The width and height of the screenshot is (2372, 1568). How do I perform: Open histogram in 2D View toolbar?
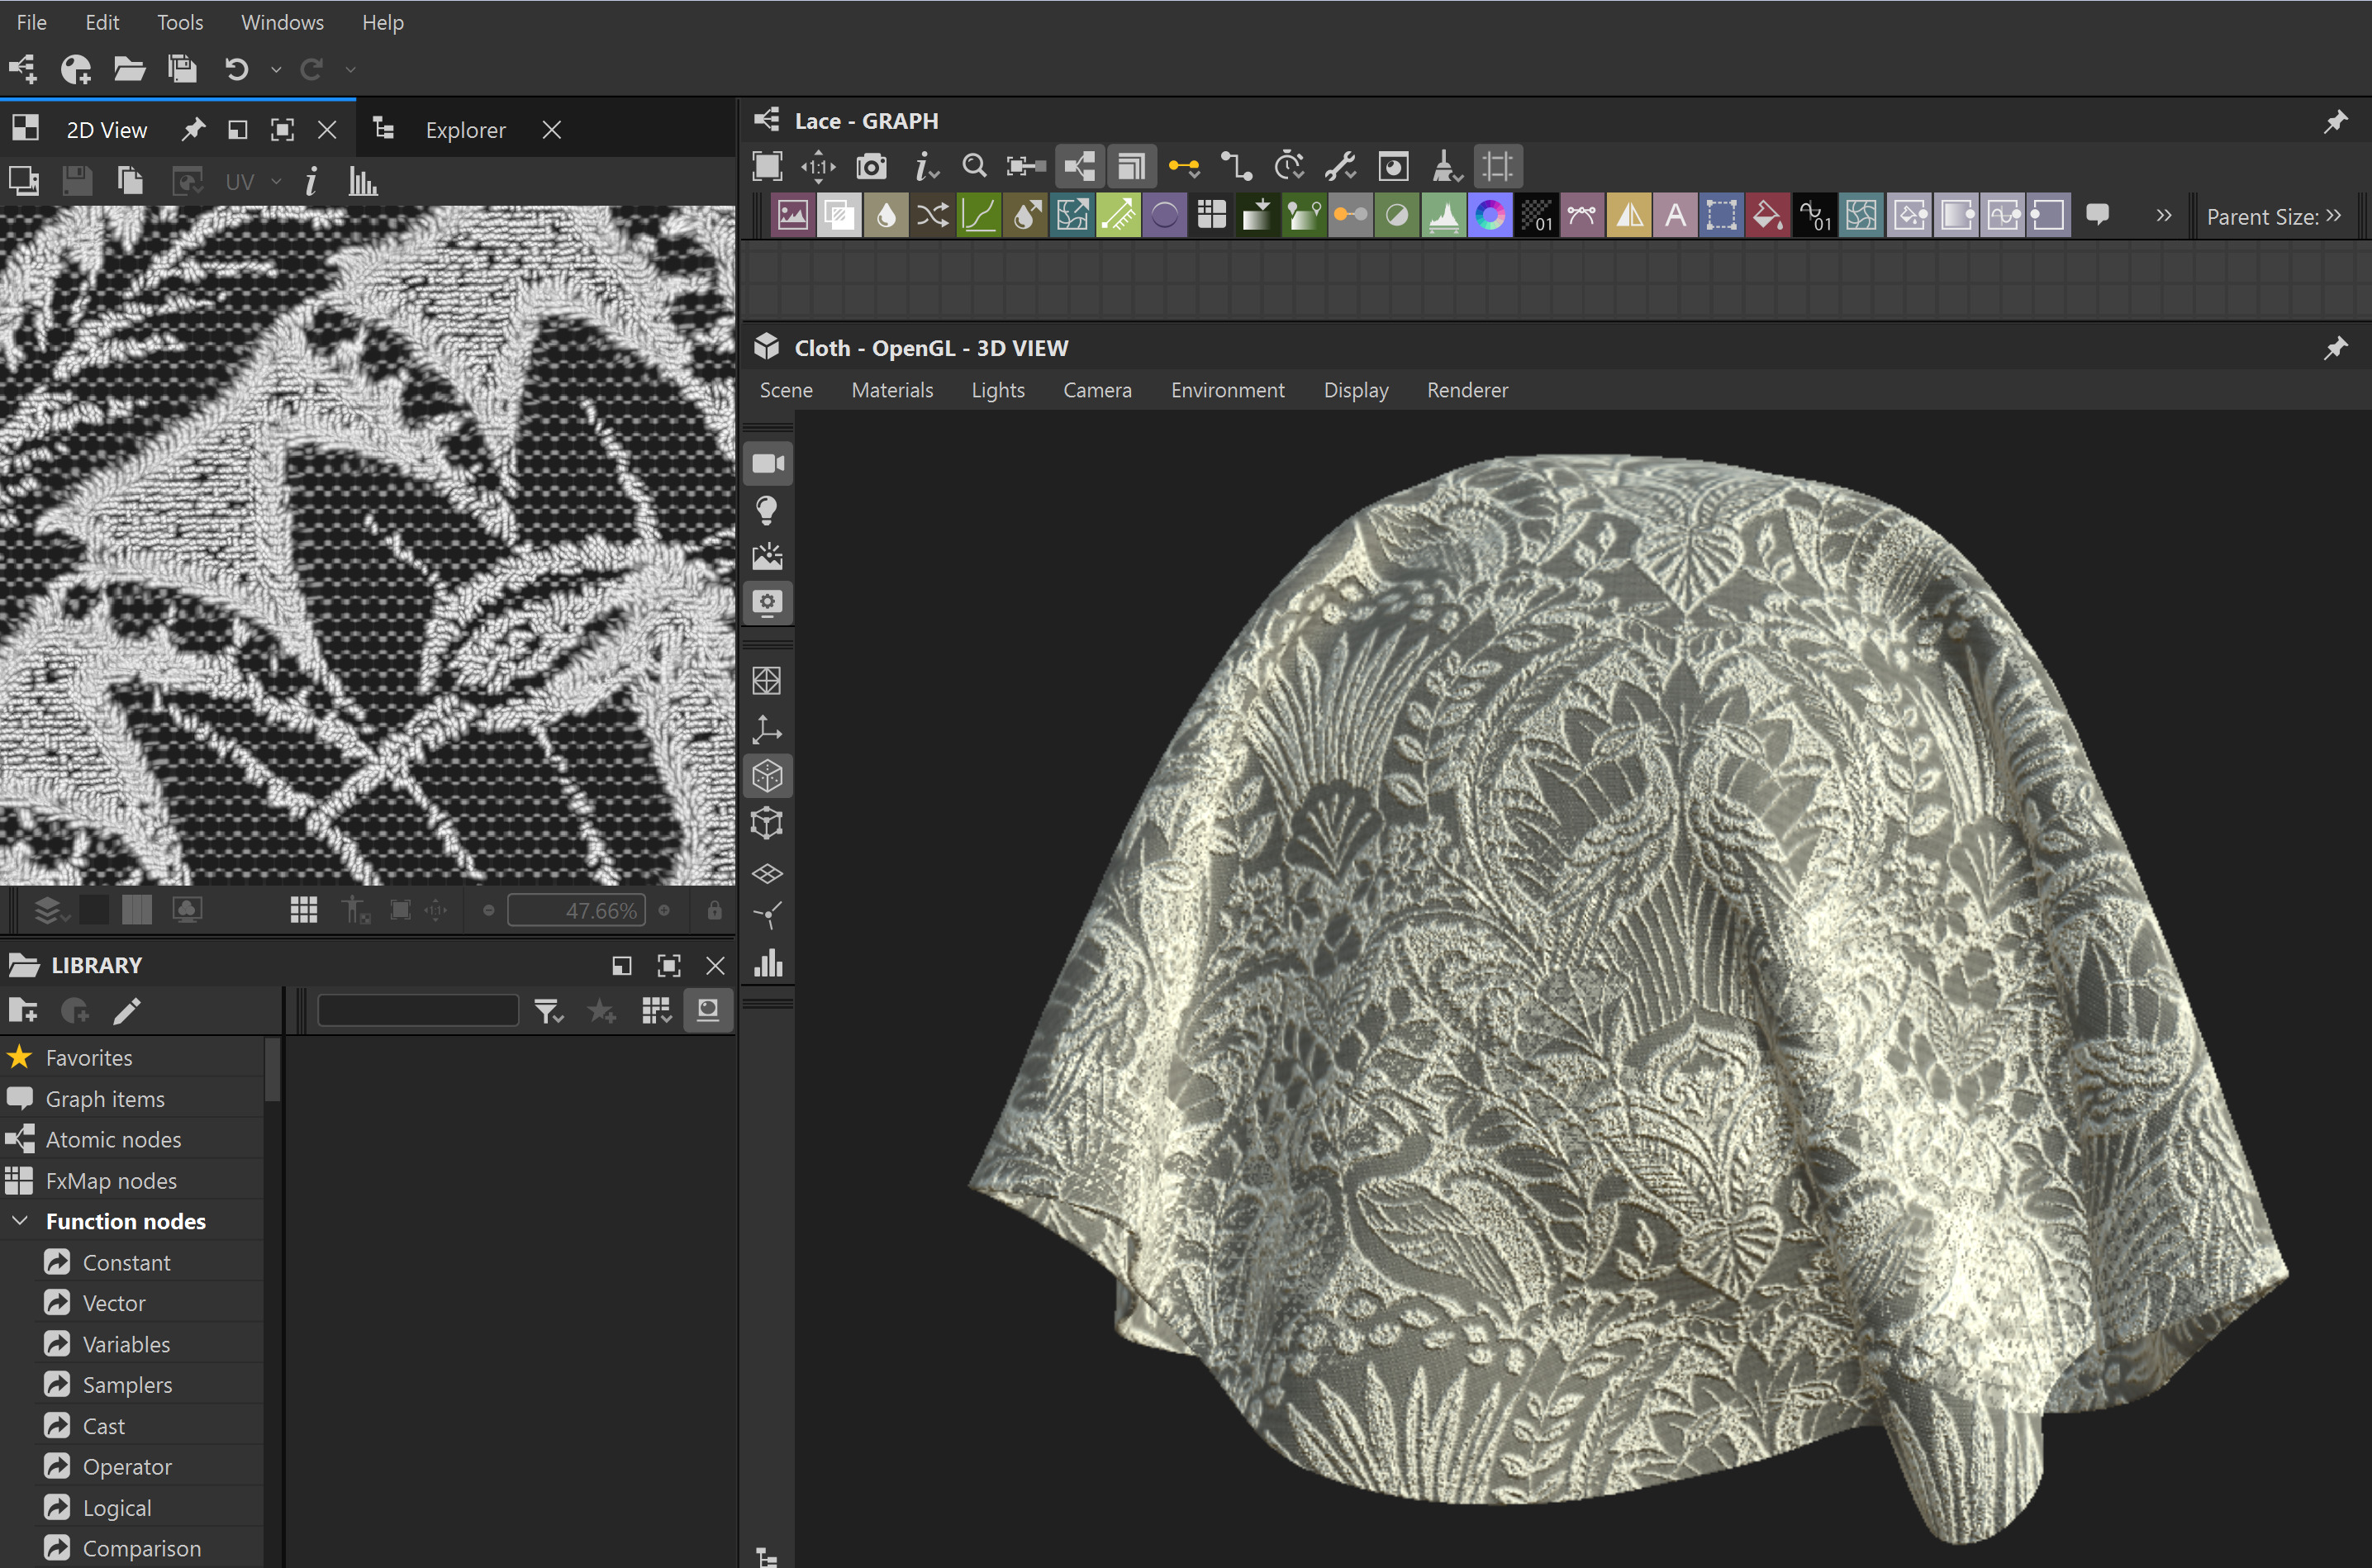(x=363, y=182)
